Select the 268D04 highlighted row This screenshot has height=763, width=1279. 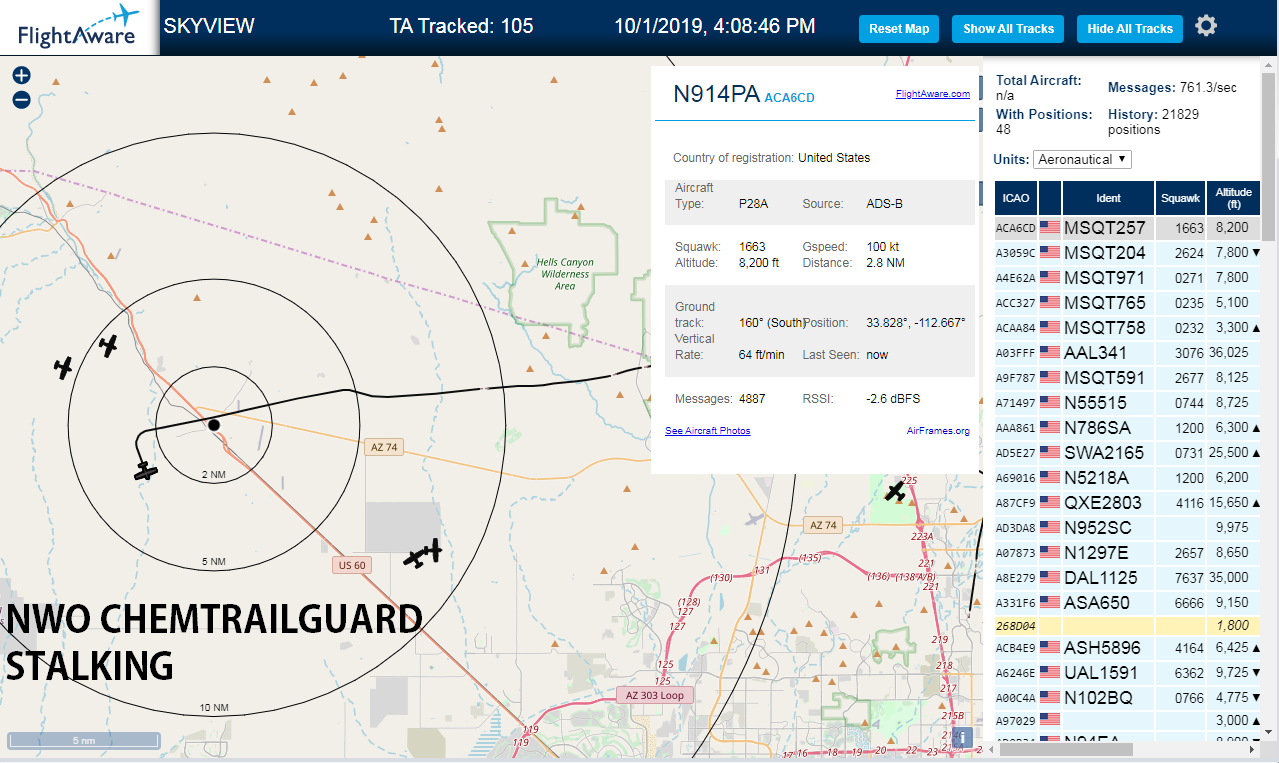1127,626
